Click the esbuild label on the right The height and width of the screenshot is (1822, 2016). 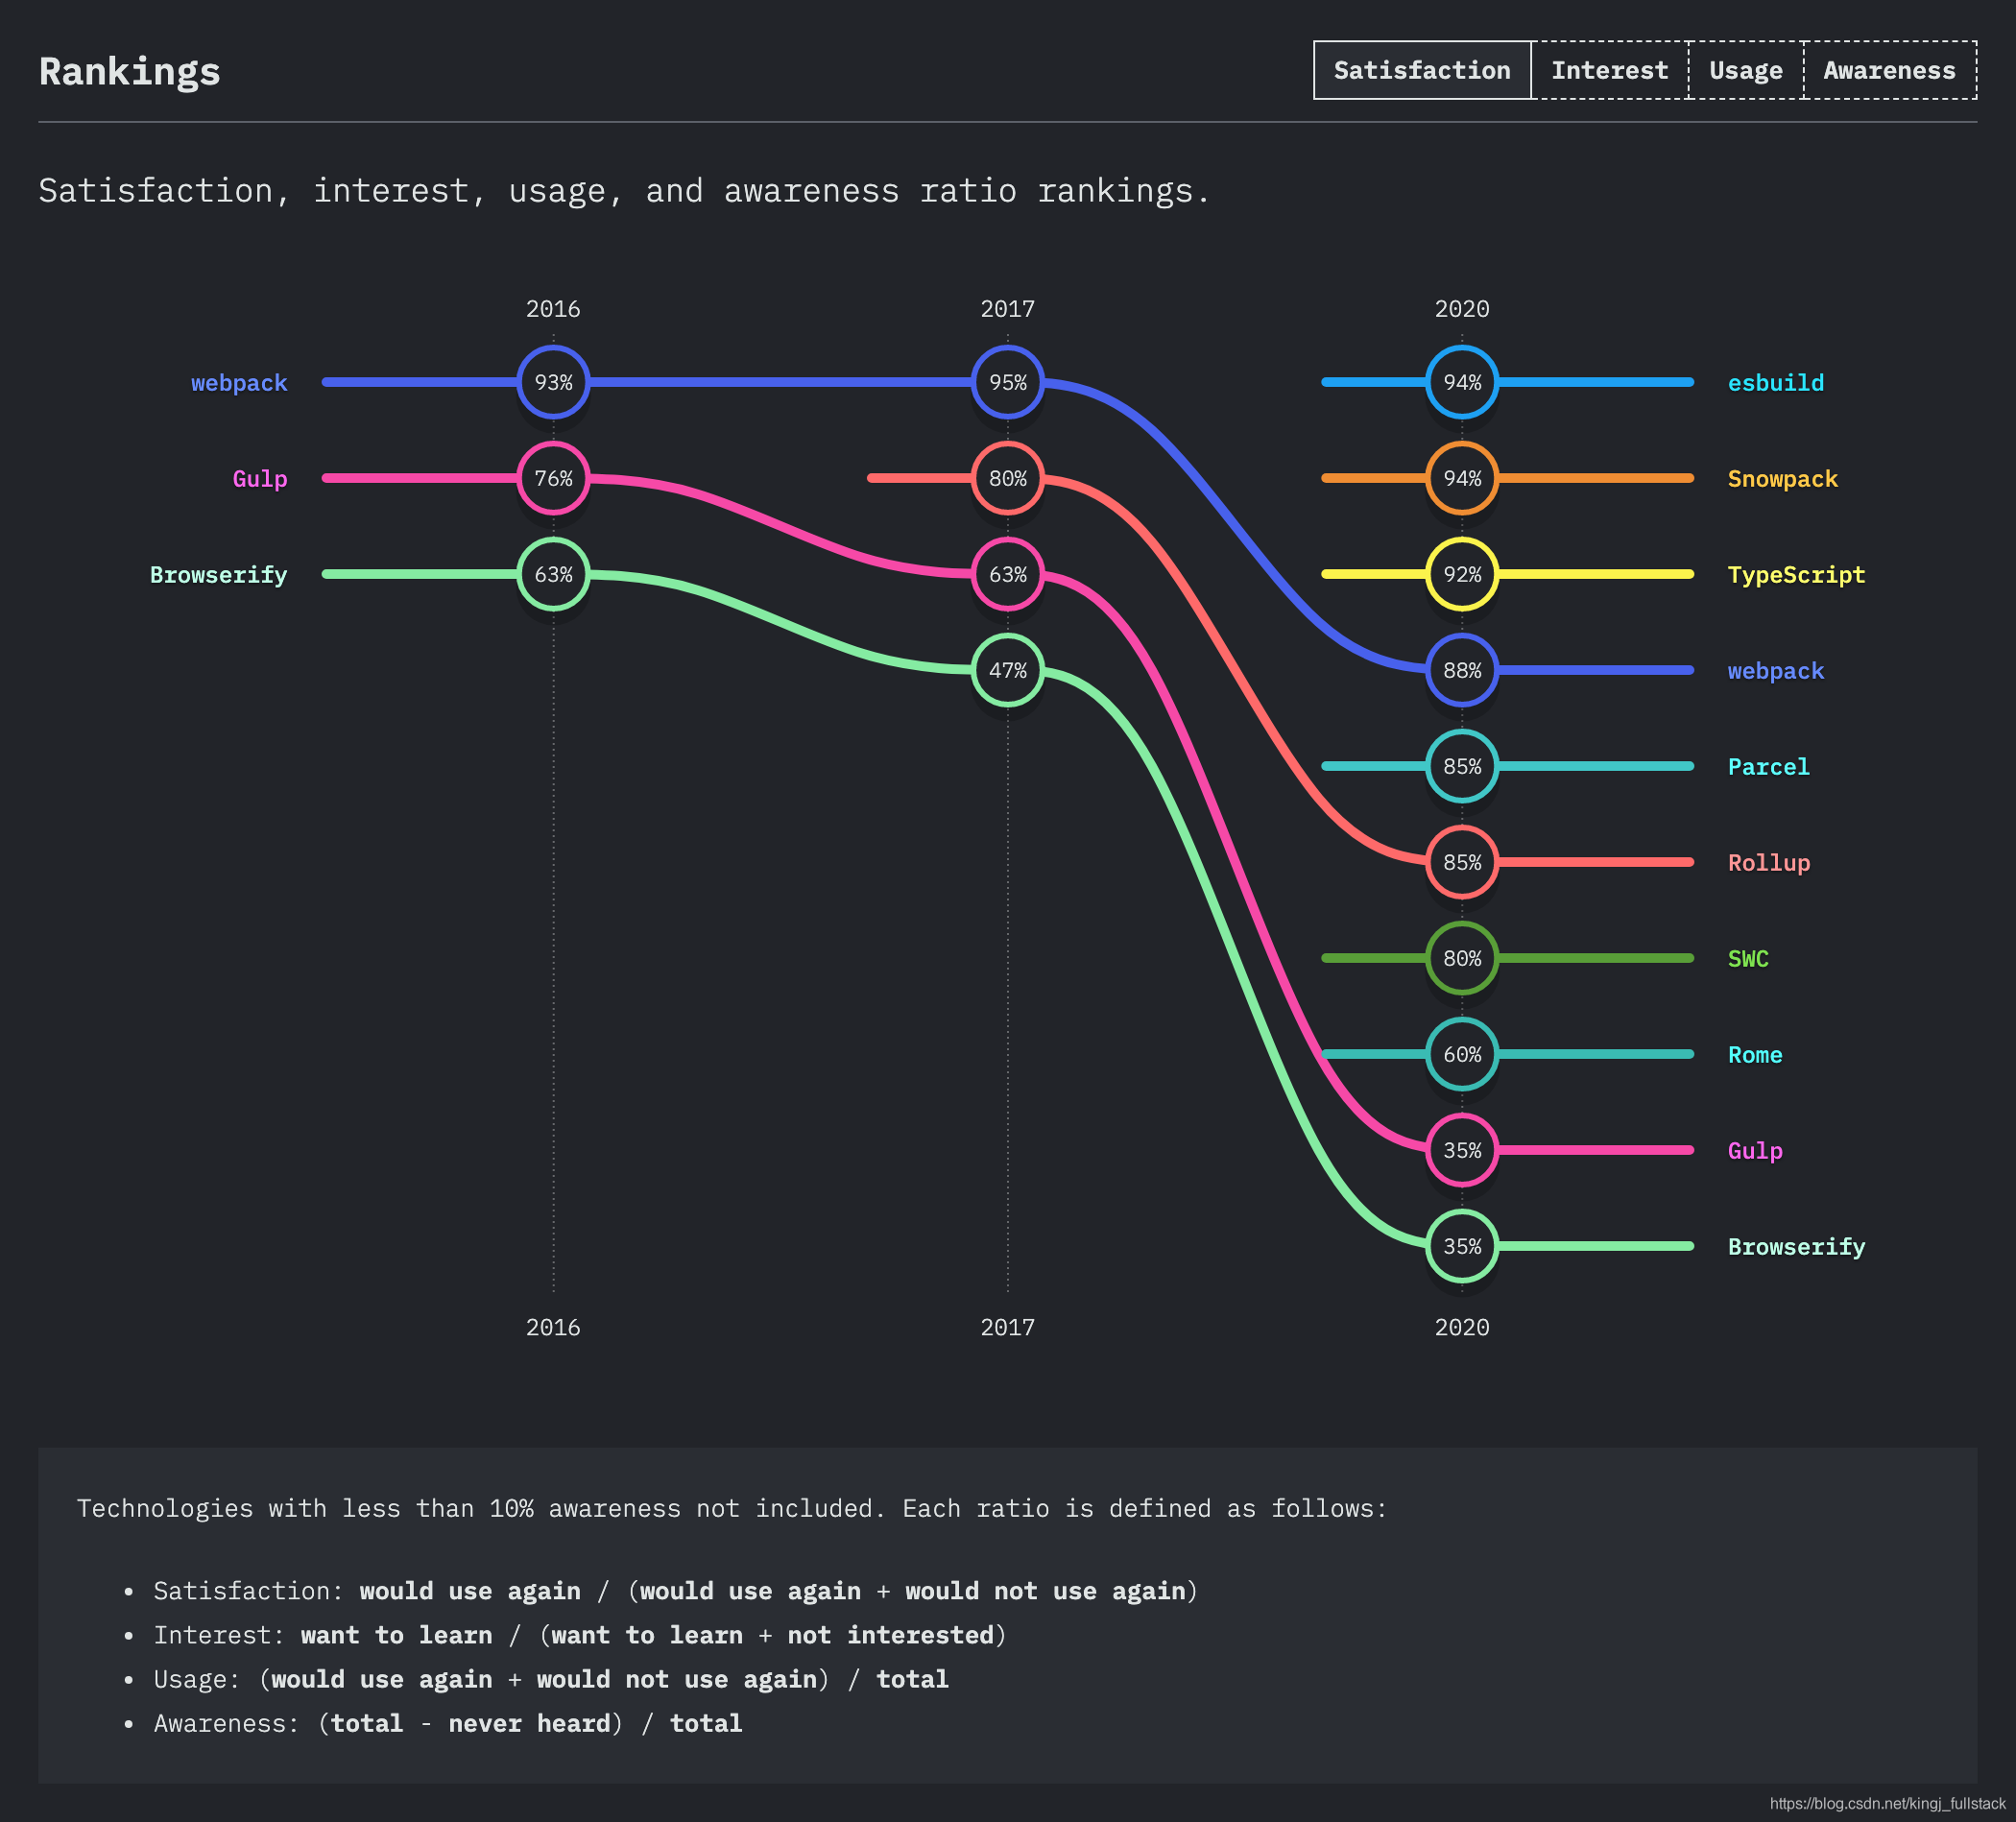(x=1775, y=383)
